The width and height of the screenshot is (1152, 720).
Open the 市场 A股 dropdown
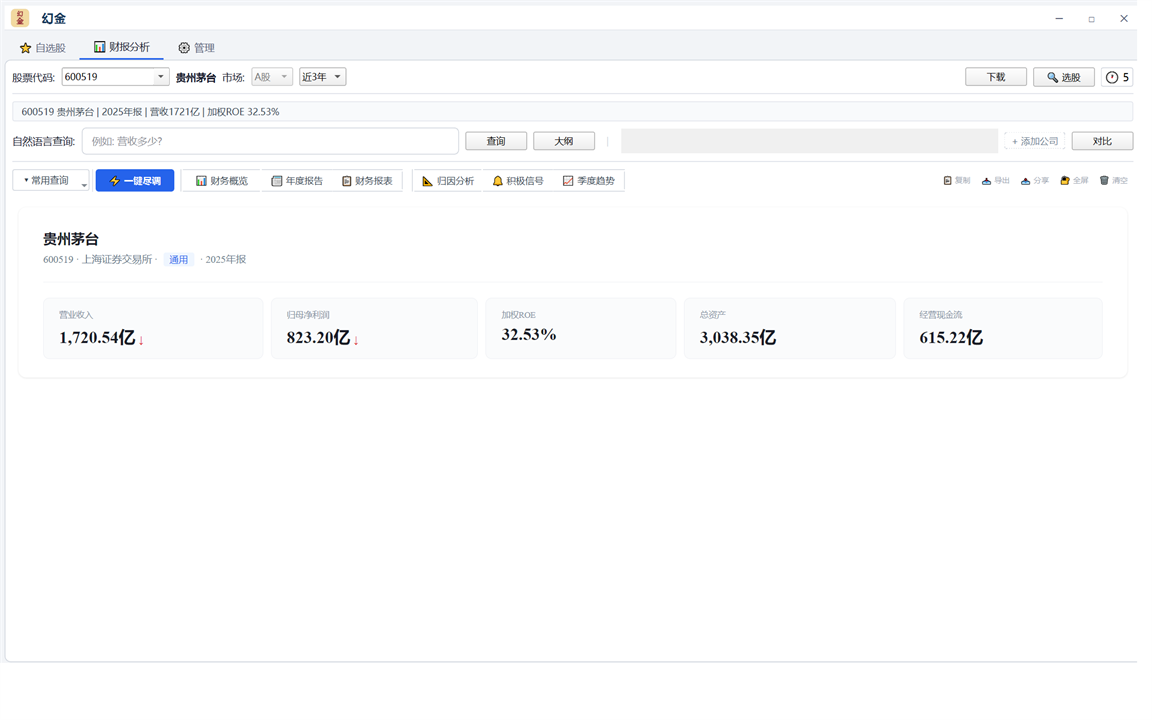272,77
